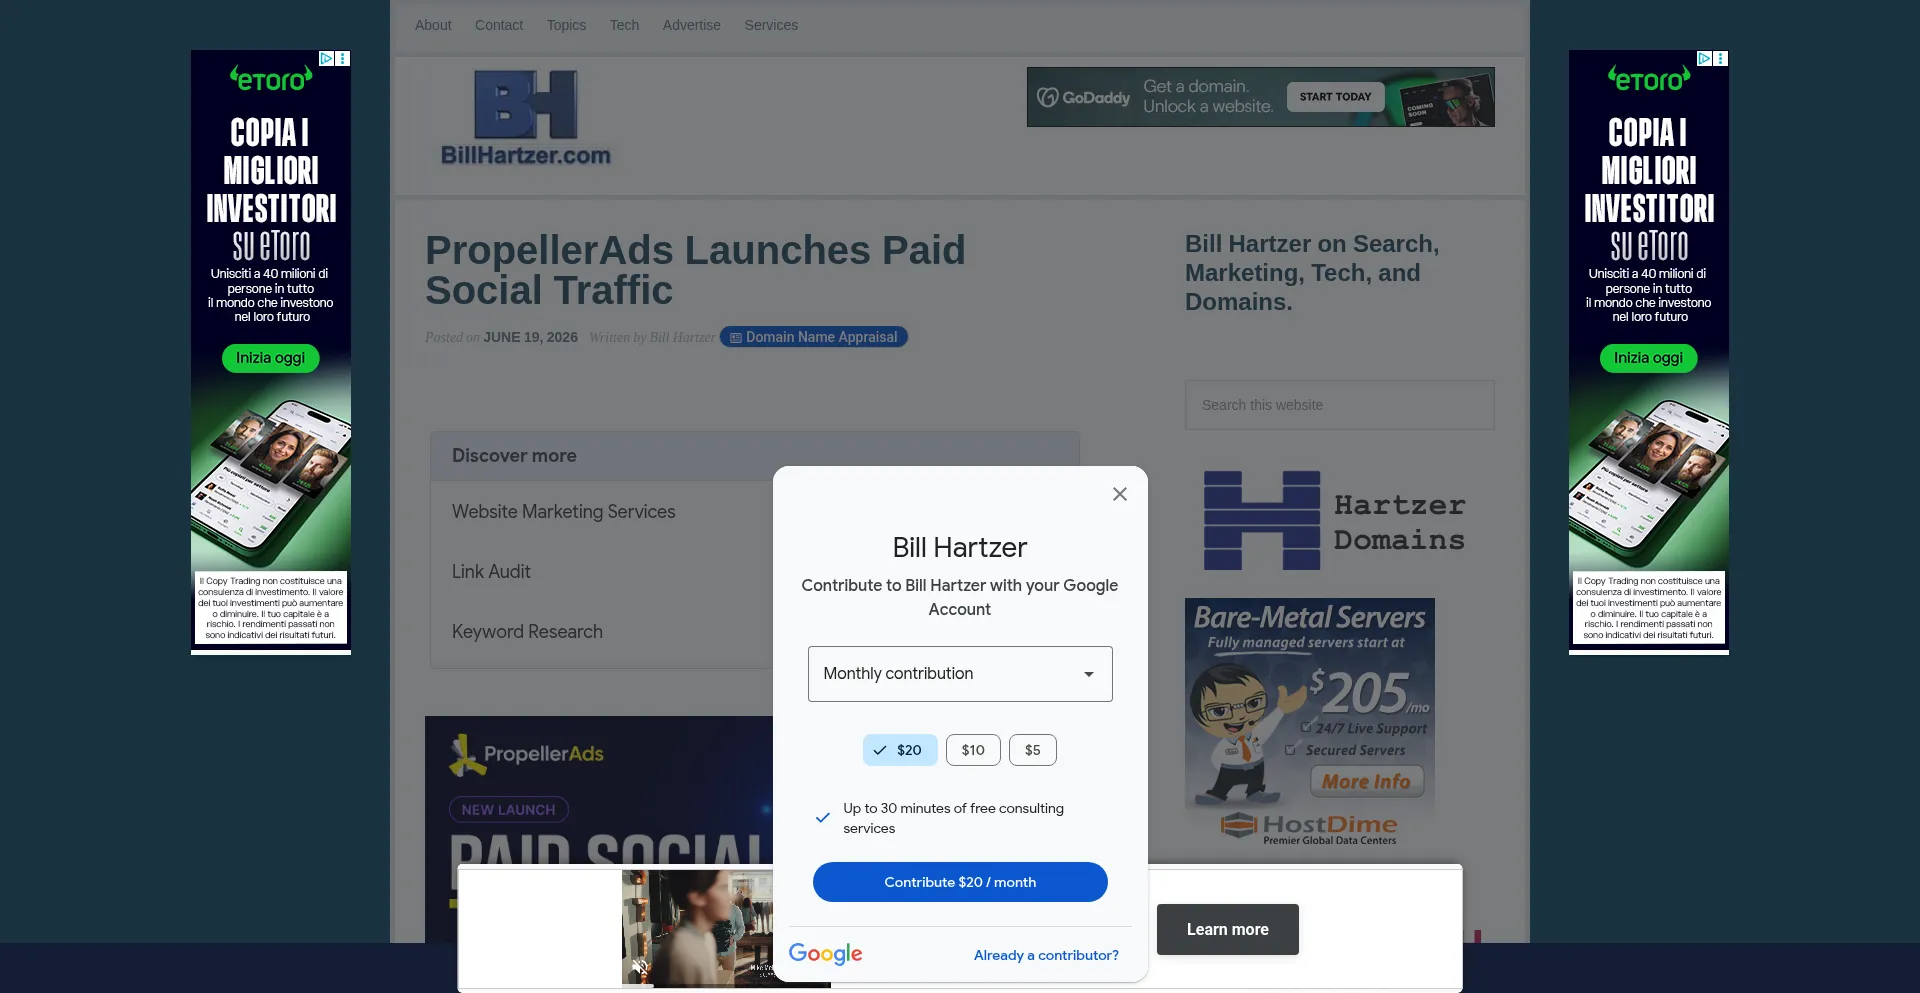Image resolution: width=1920 pixels, height=993 pixels.
Task: Click the Learn more button
Action: 1228,930
